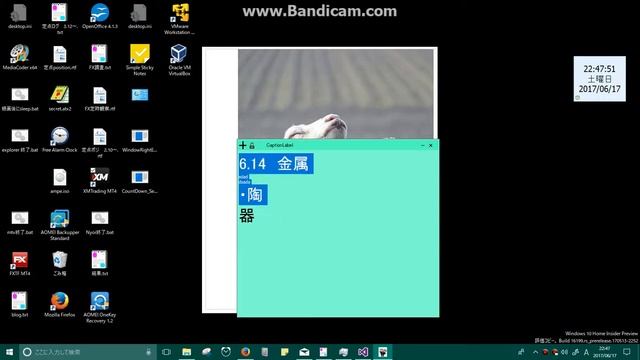Click the "器" caption character
The width and height of the screenshot is (640, 360).
247,216
